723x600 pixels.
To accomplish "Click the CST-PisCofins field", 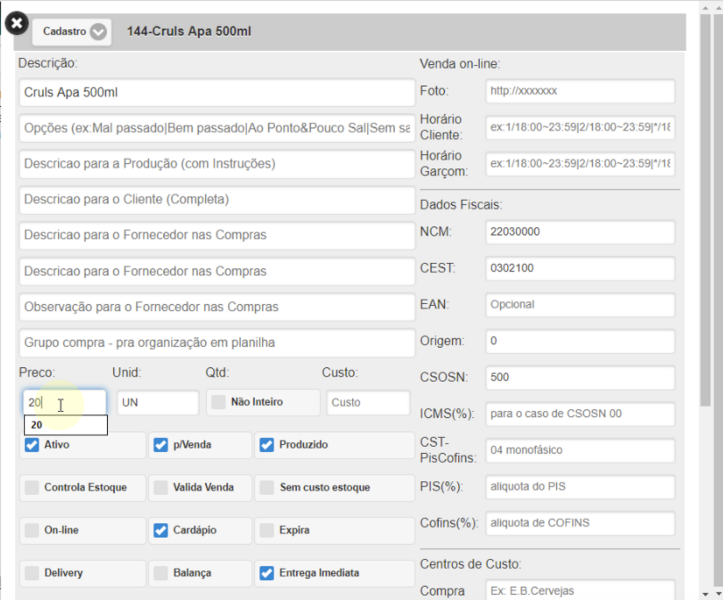I will (x=580, y=451).
